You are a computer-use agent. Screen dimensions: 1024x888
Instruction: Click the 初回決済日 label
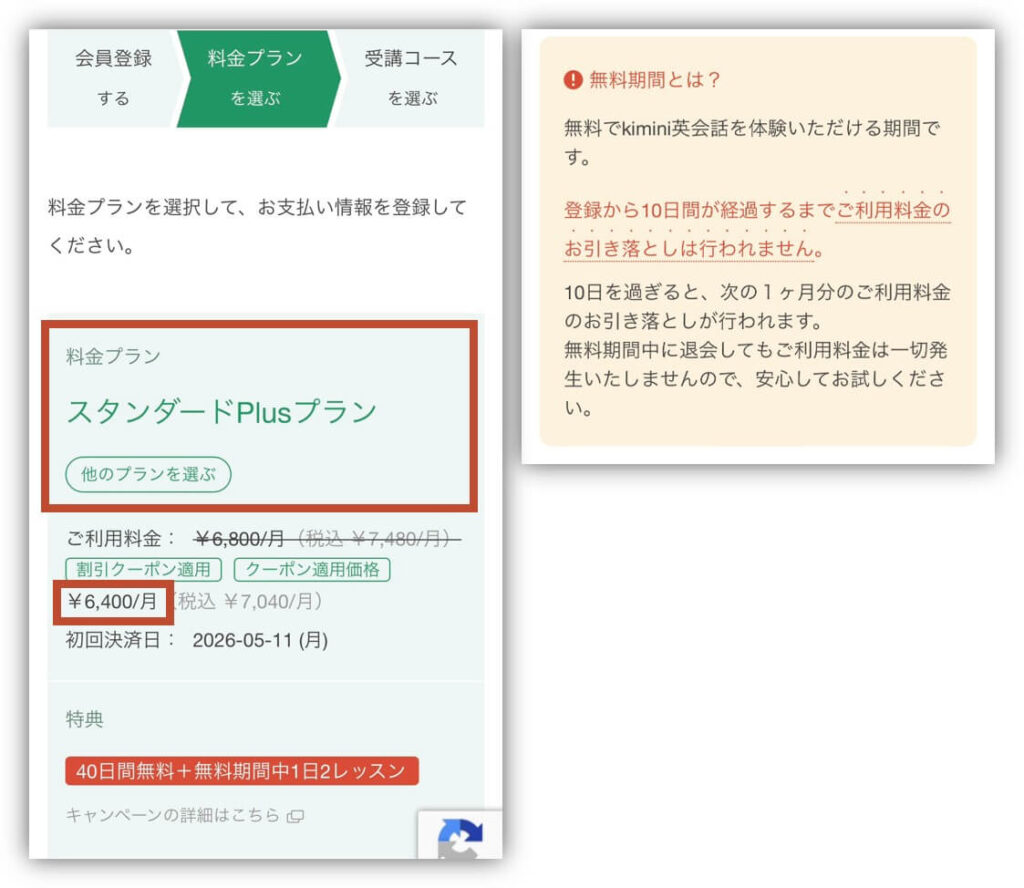click(113, 639)
